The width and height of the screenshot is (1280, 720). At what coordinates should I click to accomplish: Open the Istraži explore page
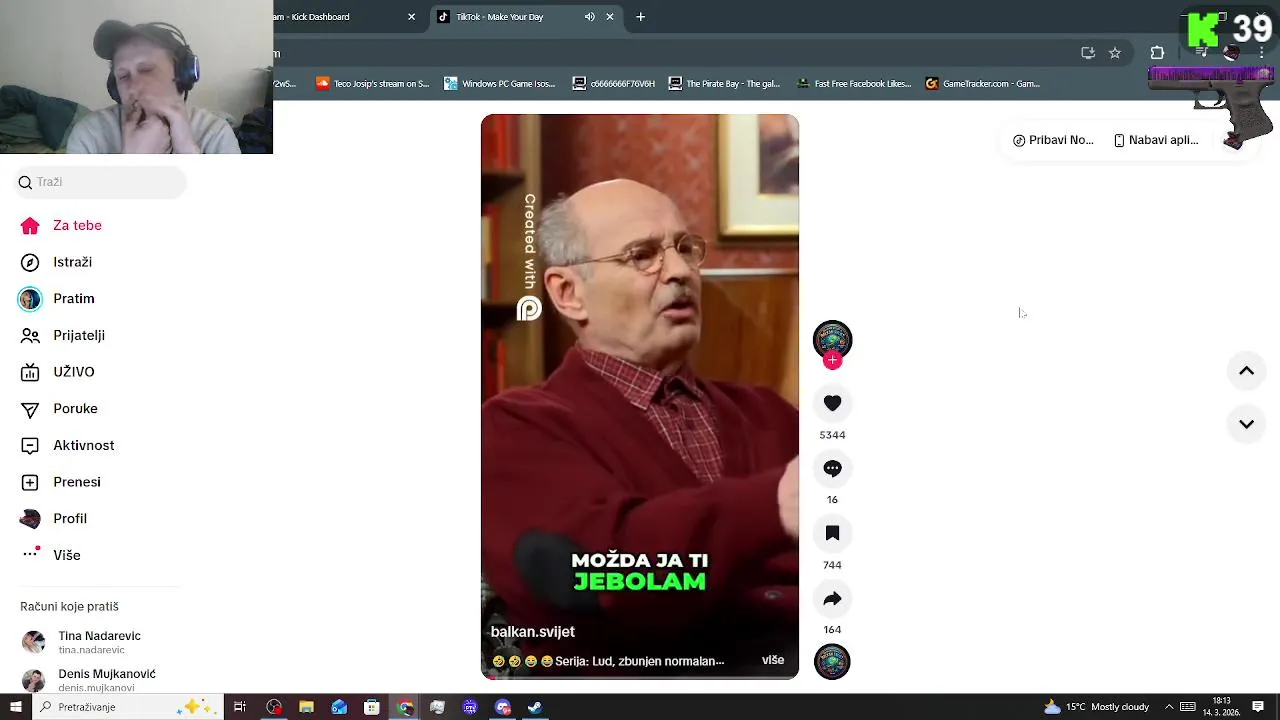[x=57, y=262]
